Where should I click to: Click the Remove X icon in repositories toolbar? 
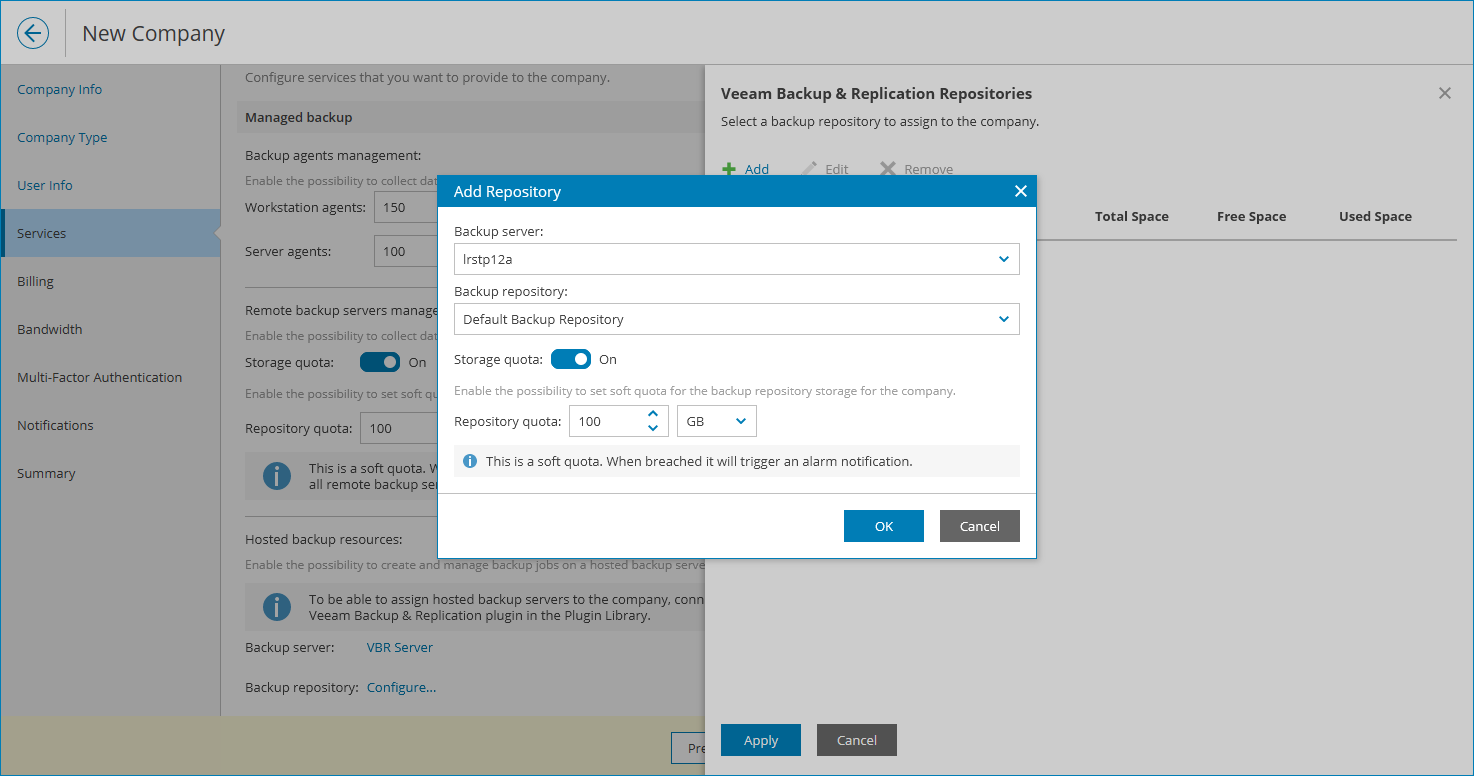point(888,169)
